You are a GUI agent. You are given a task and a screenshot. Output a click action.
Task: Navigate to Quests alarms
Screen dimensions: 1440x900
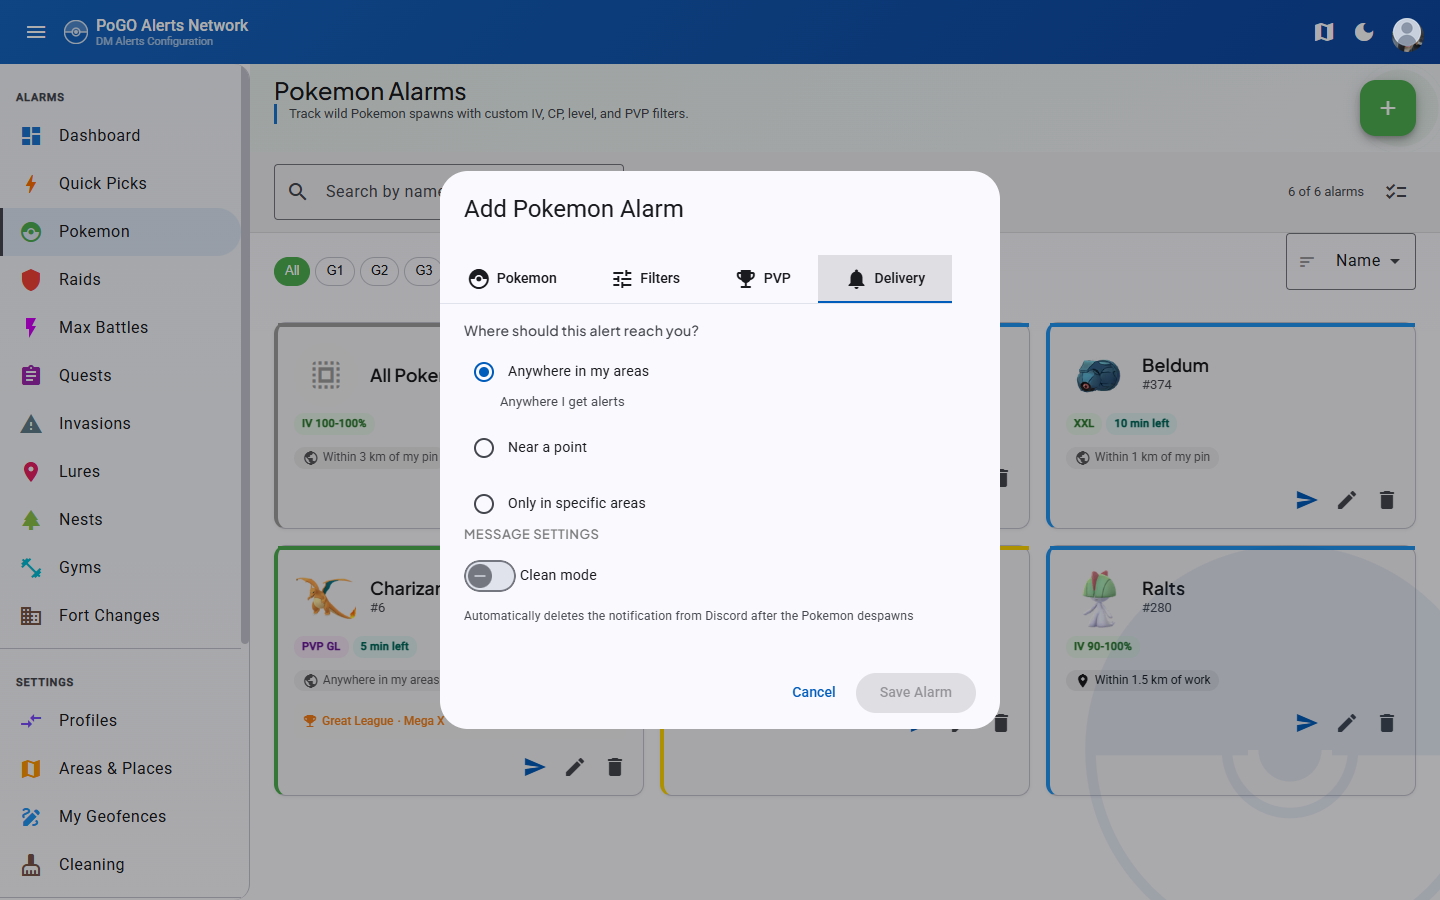tap(120, 376)
